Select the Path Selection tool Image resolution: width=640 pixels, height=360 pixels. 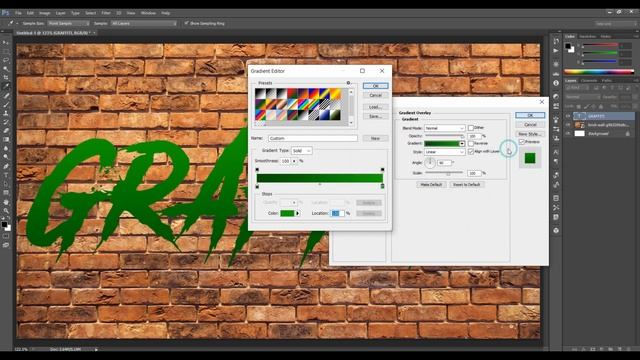pyautogui.click(x=6, y=184)
